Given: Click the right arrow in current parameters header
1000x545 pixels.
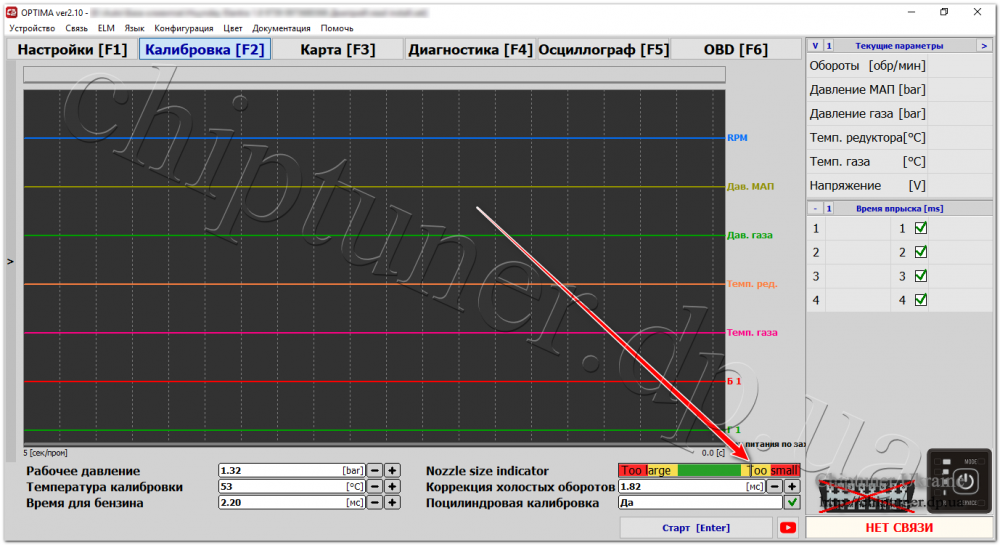Looking at the screenshot, I should coord(984,46).
